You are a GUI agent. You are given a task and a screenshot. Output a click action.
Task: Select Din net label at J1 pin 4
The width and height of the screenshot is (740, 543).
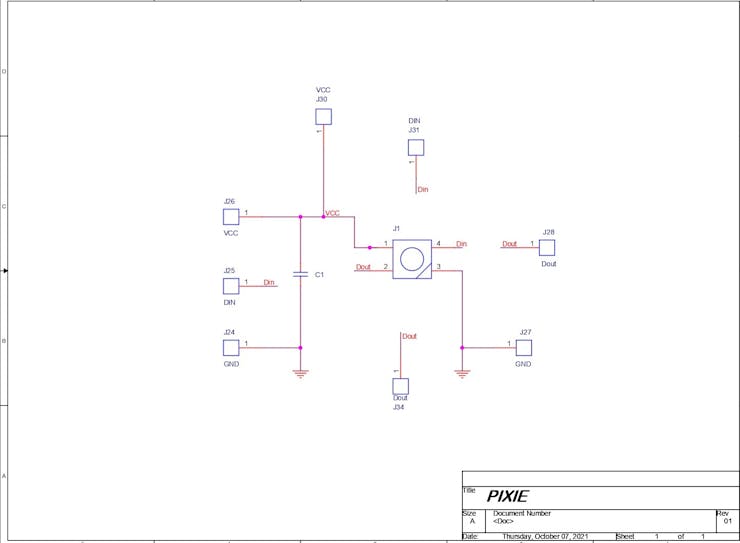[461, 244]
